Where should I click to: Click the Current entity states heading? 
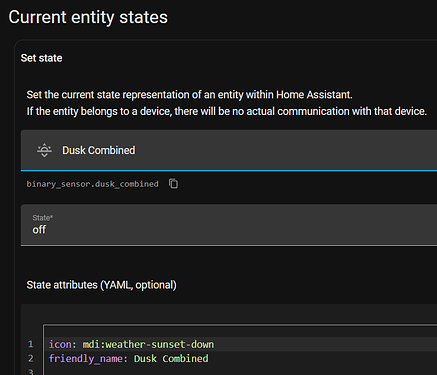(x=88, y=17)
